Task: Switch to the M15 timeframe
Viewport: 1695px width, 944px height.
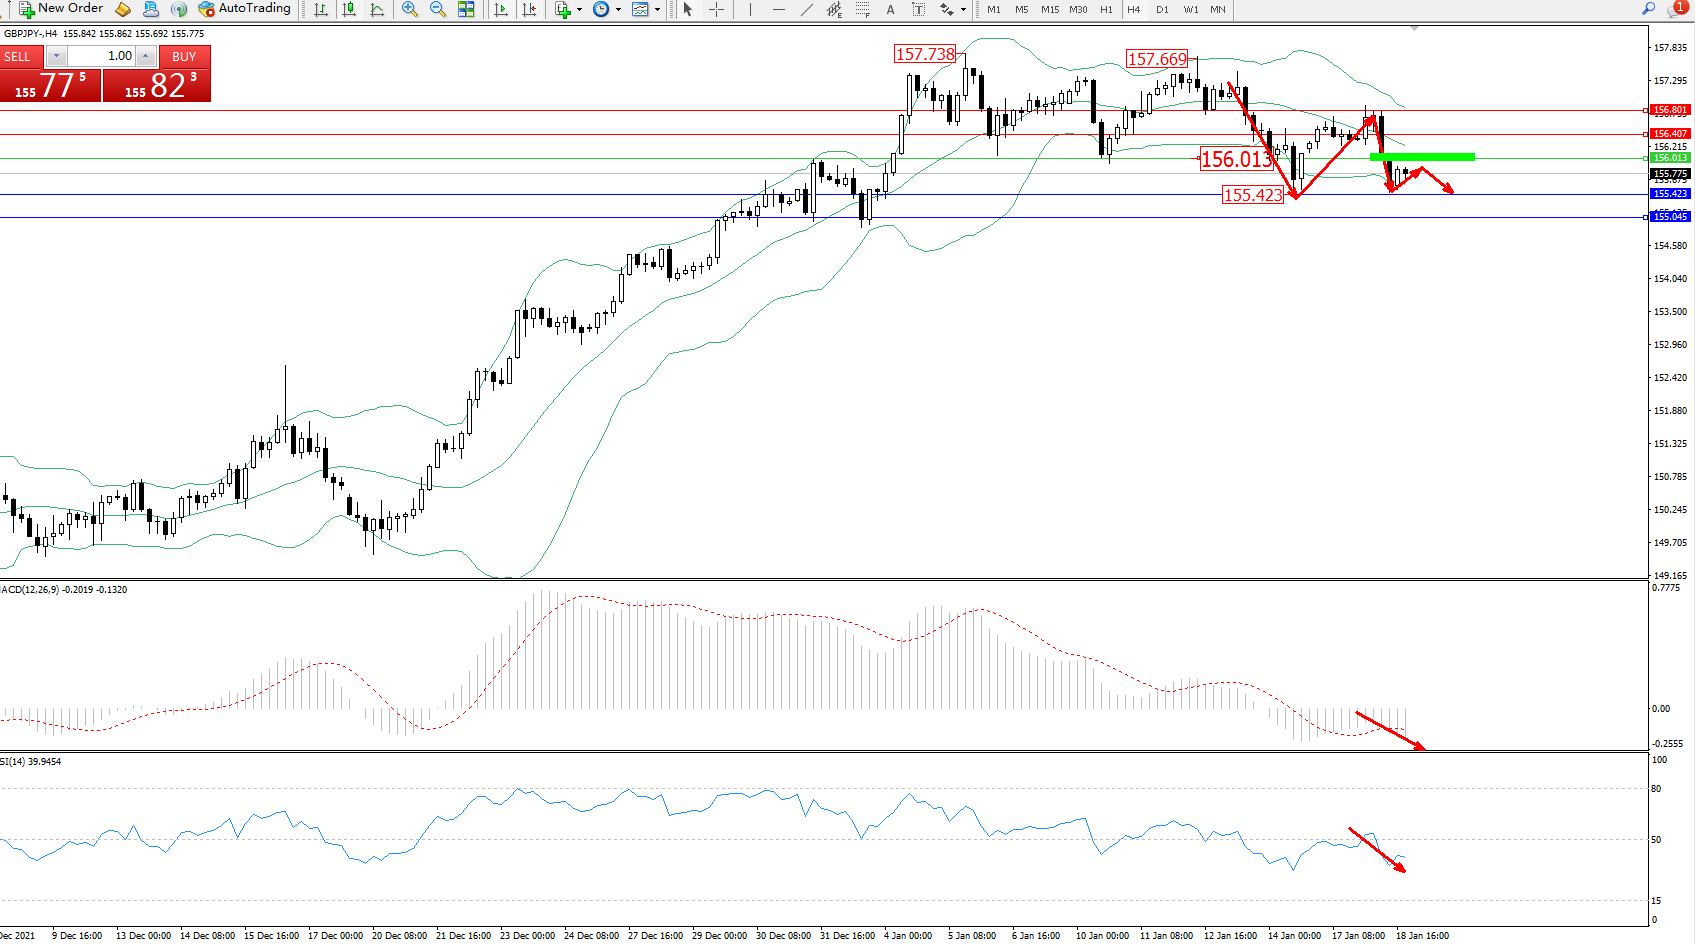Action: click(1050, 9)
